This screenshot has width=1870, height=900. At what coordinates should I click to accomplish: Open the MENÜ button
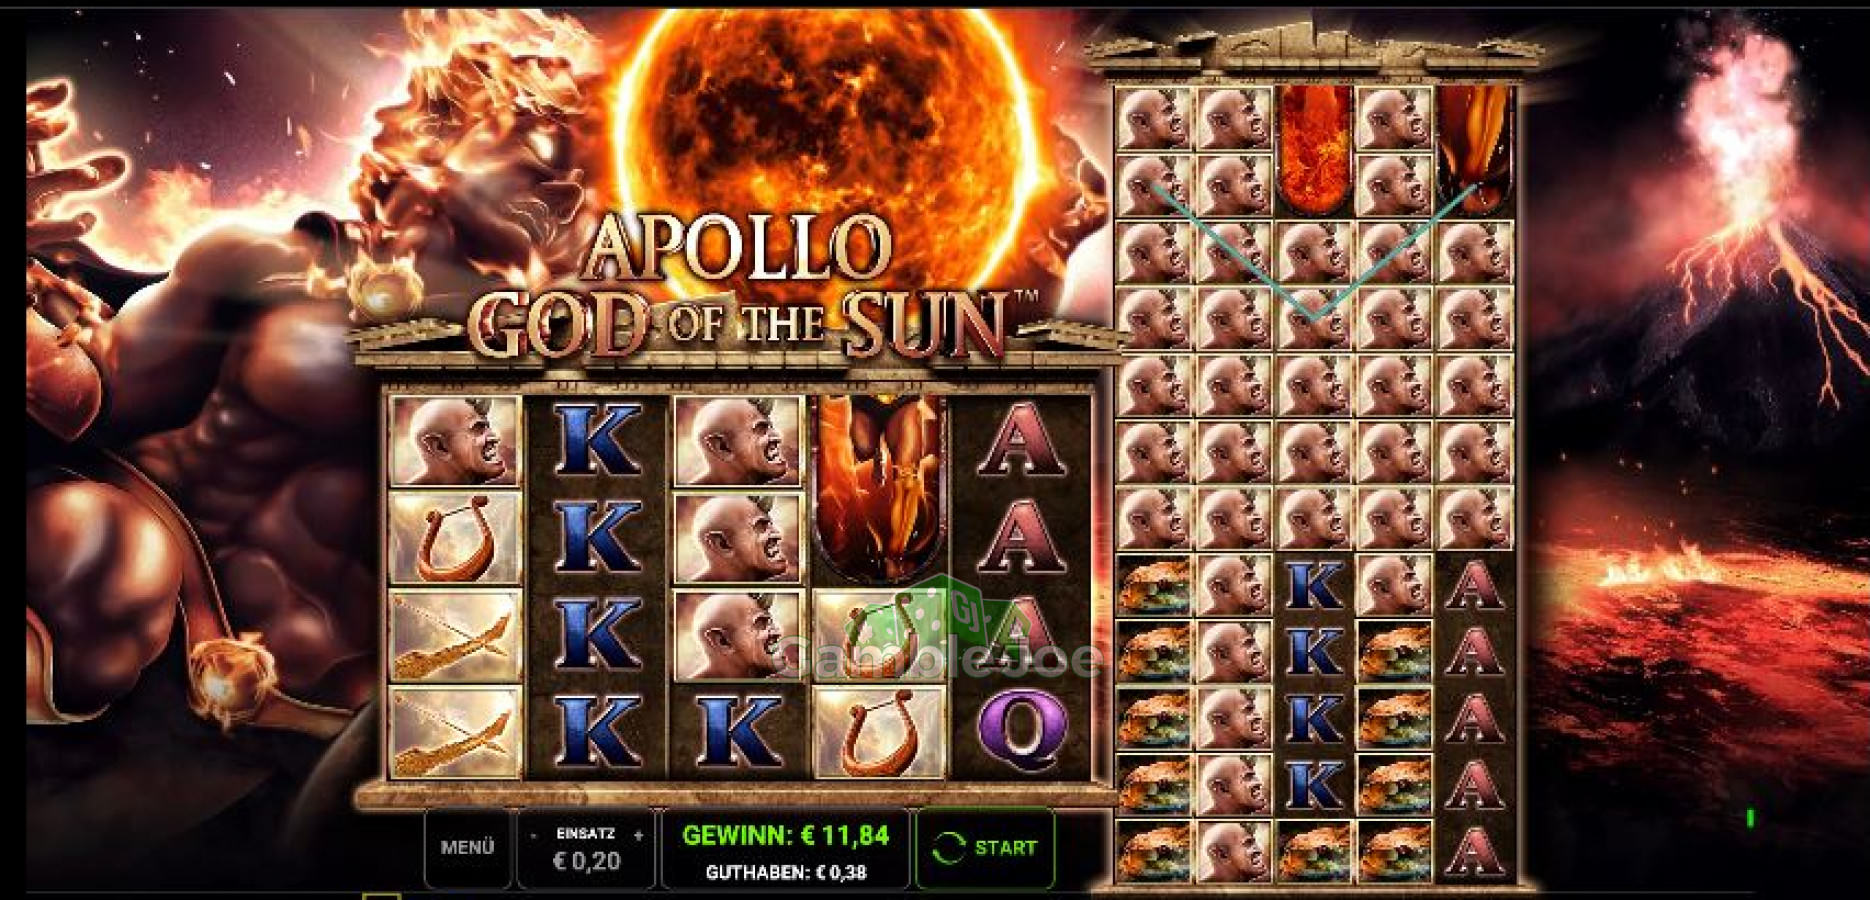[x=467, y=847]
